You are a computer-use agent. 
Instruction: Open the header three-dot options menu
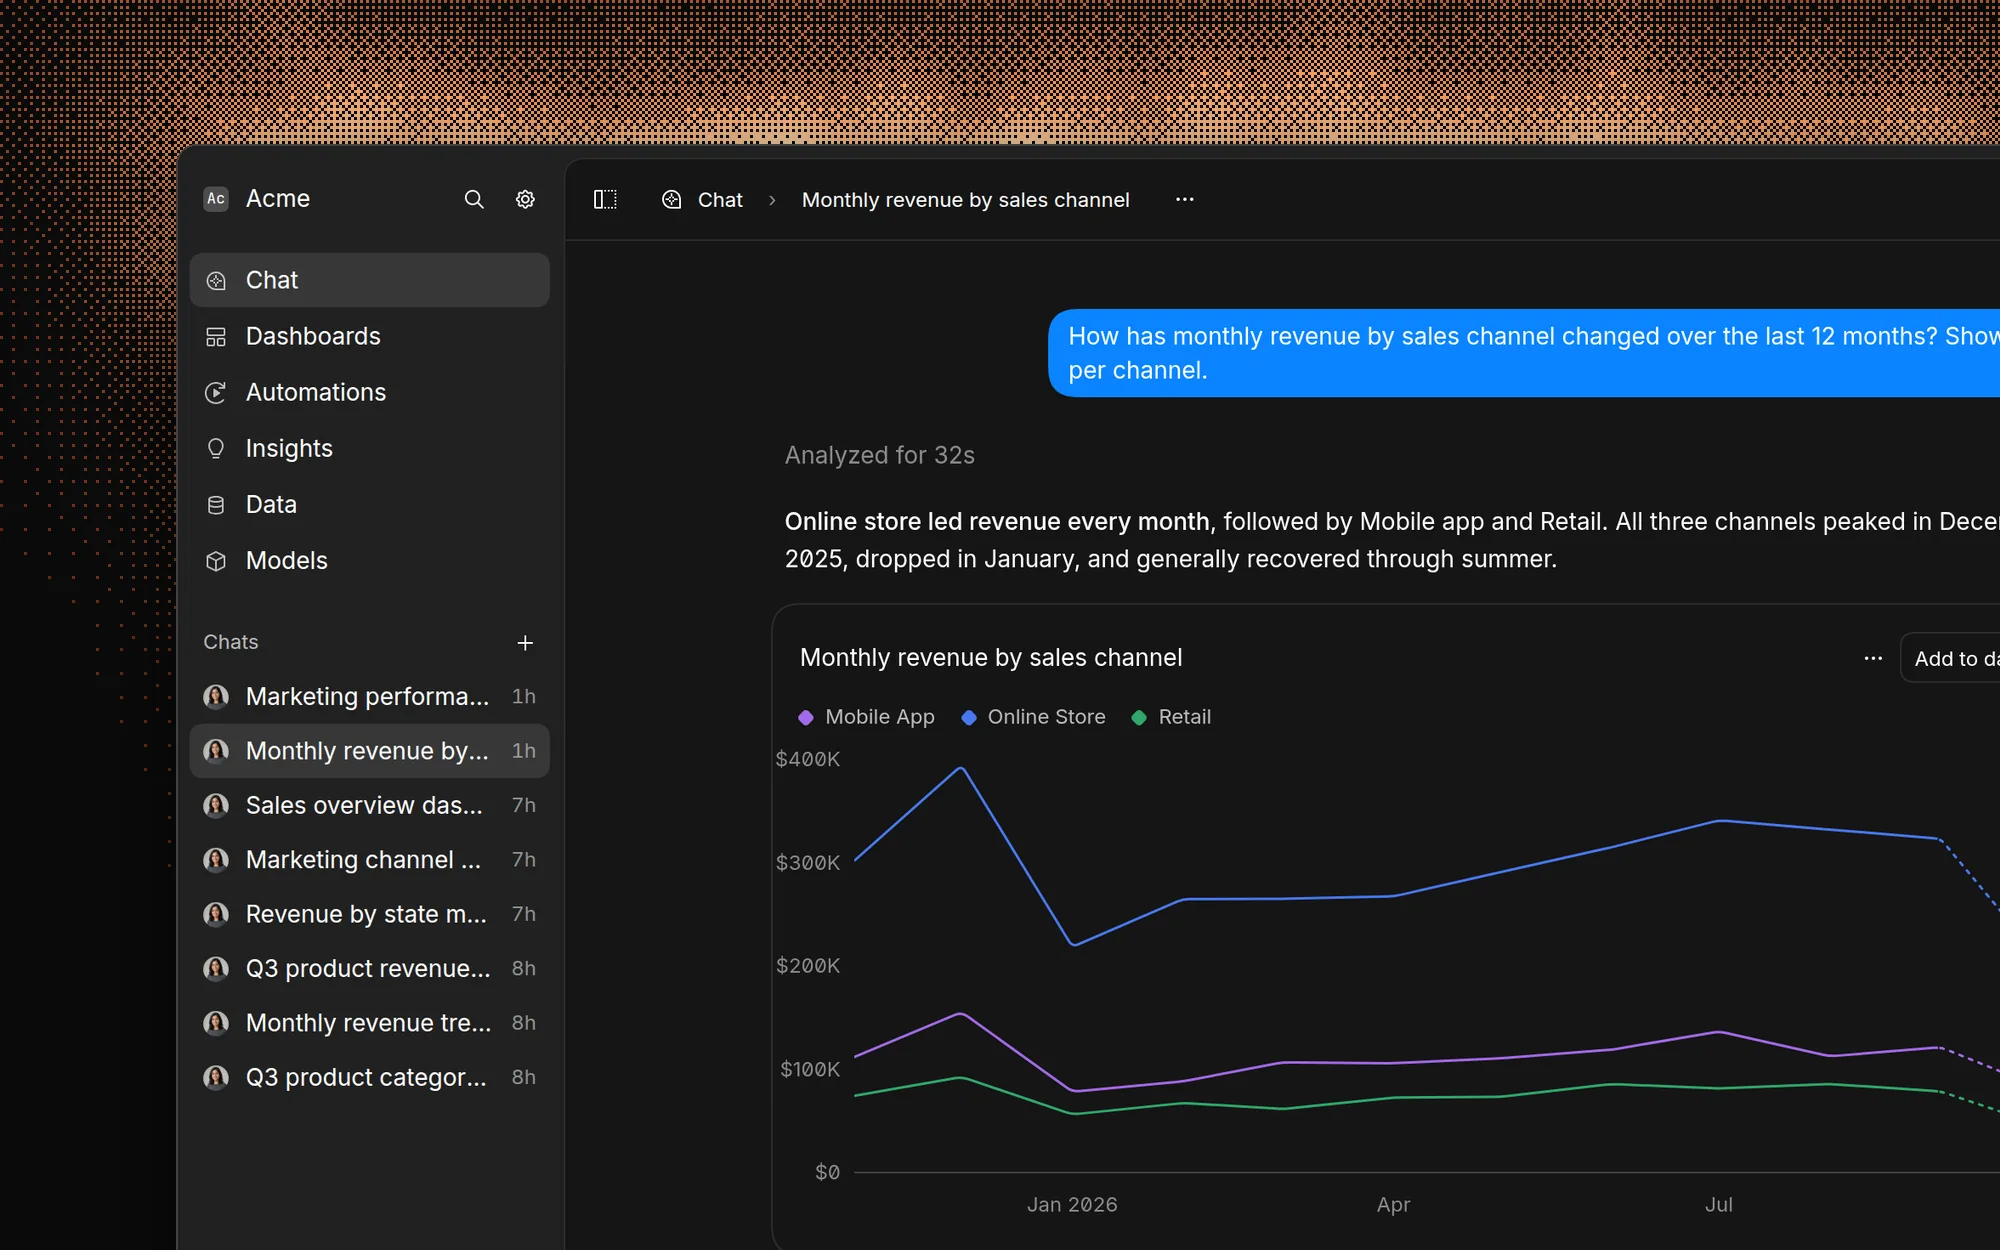[1185, 200]
